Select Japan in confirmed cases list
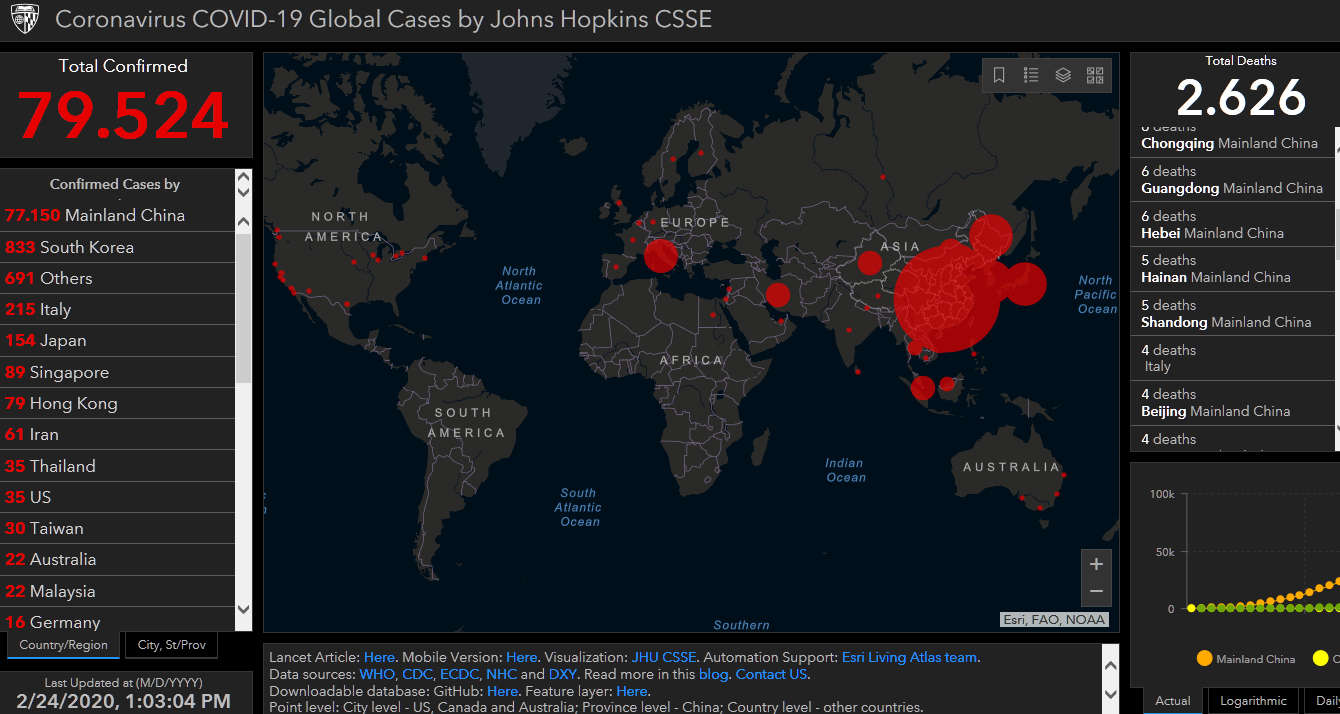1340x714 pixels. (118, 340)
